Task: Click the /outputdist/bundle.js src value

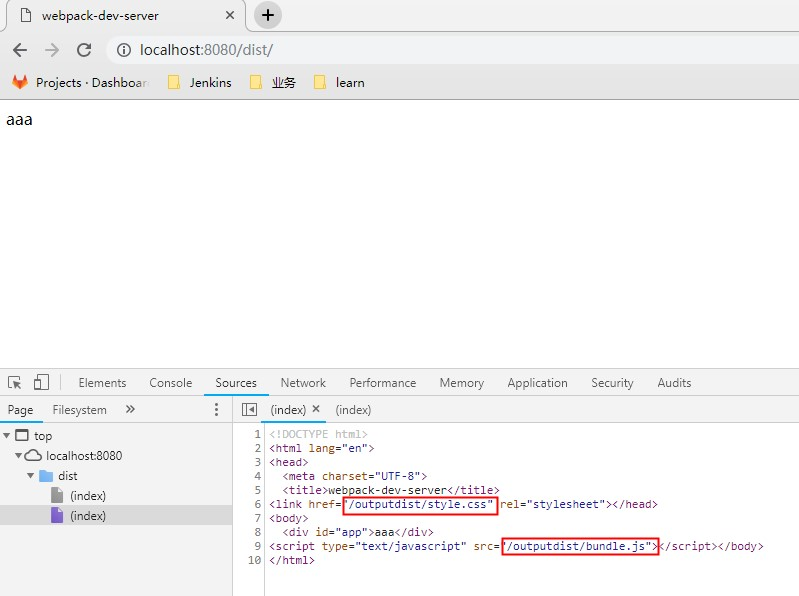Action: (x=580, y=547)
